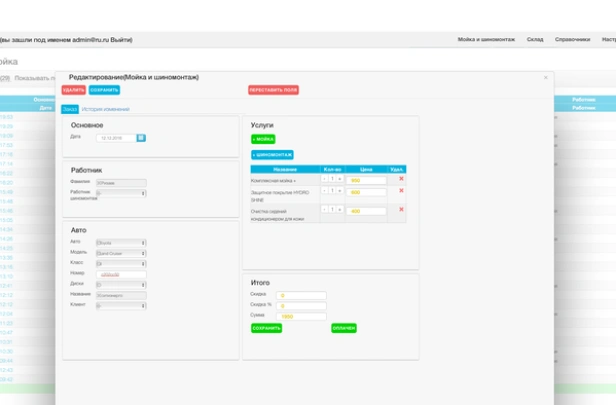Decrease quantity for Защитное покрытие HYDRO SHINE

click(x=325, y=191)
